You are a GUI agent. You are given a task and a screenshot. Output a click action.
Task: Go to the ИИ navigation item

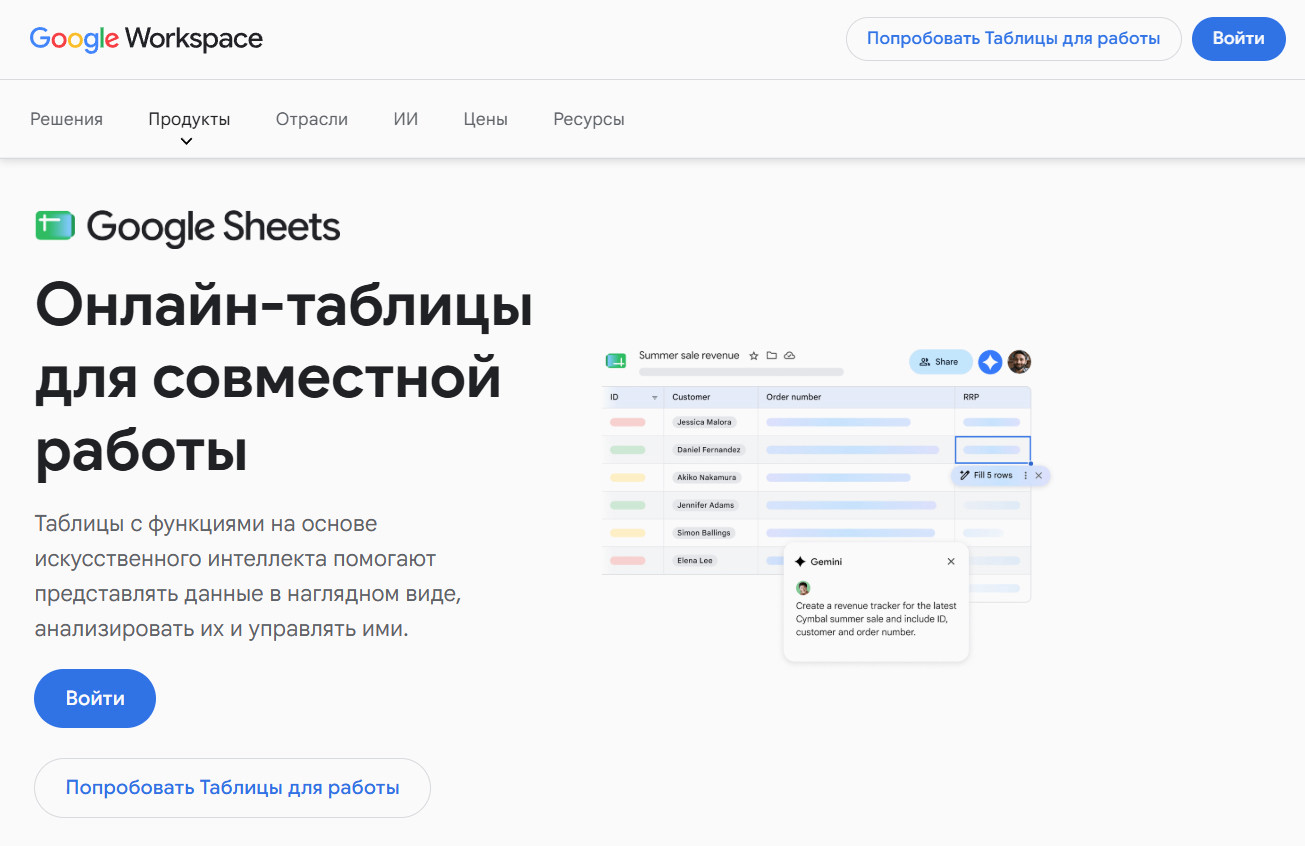pos(406,119)
